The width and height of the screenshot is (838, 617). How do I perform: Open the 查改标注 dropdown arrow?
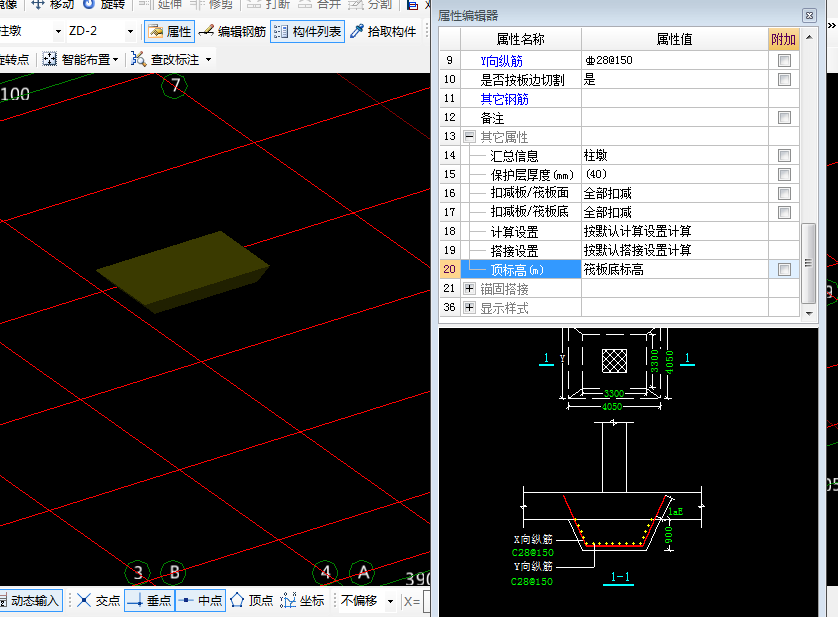(x=208, y=59)
